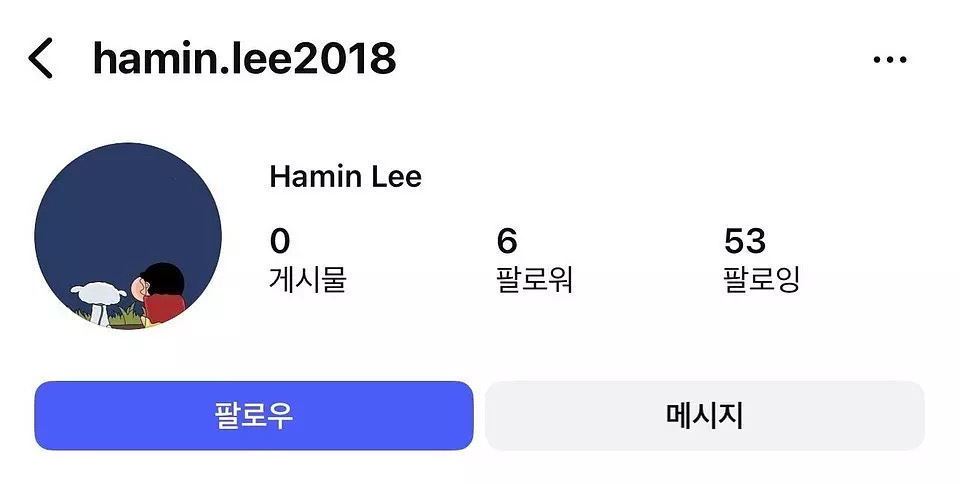Tap the 게시물 posts label
The height and width of the screenshot is (484, 960).
coord(308,280)
